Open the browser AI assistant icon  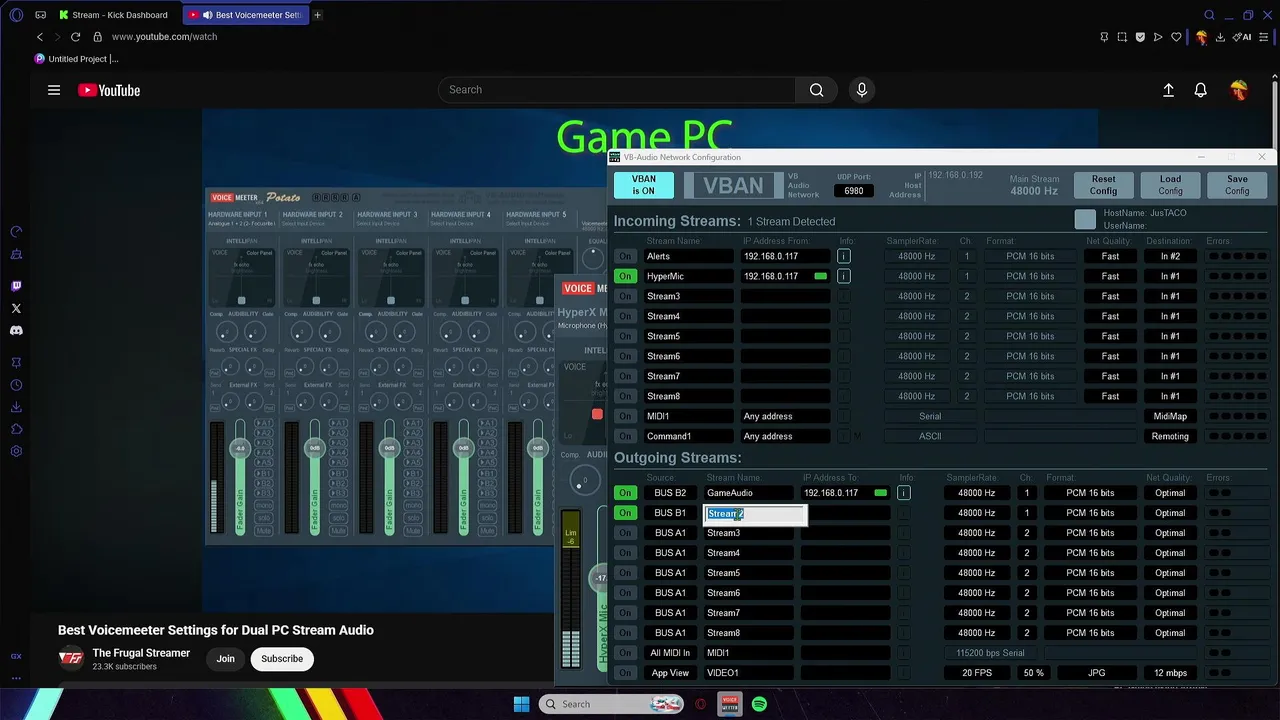(x=1244, y=37)
